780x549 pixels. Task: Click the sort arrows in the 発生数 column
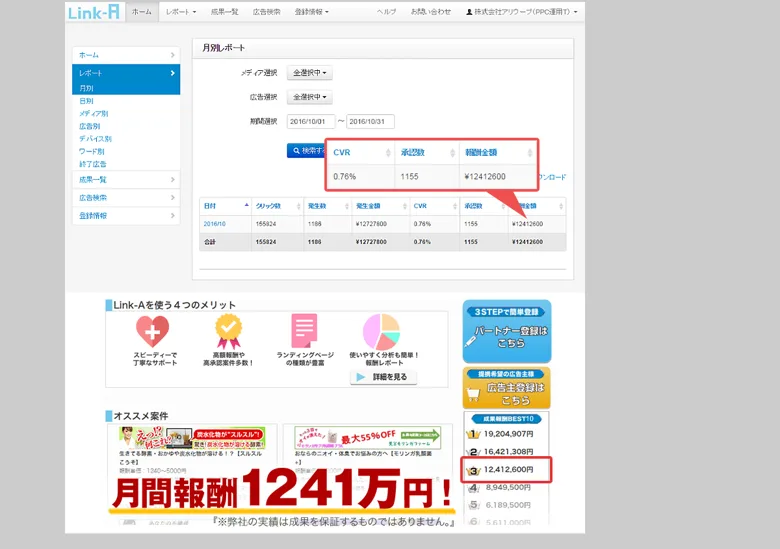point(347,206)
